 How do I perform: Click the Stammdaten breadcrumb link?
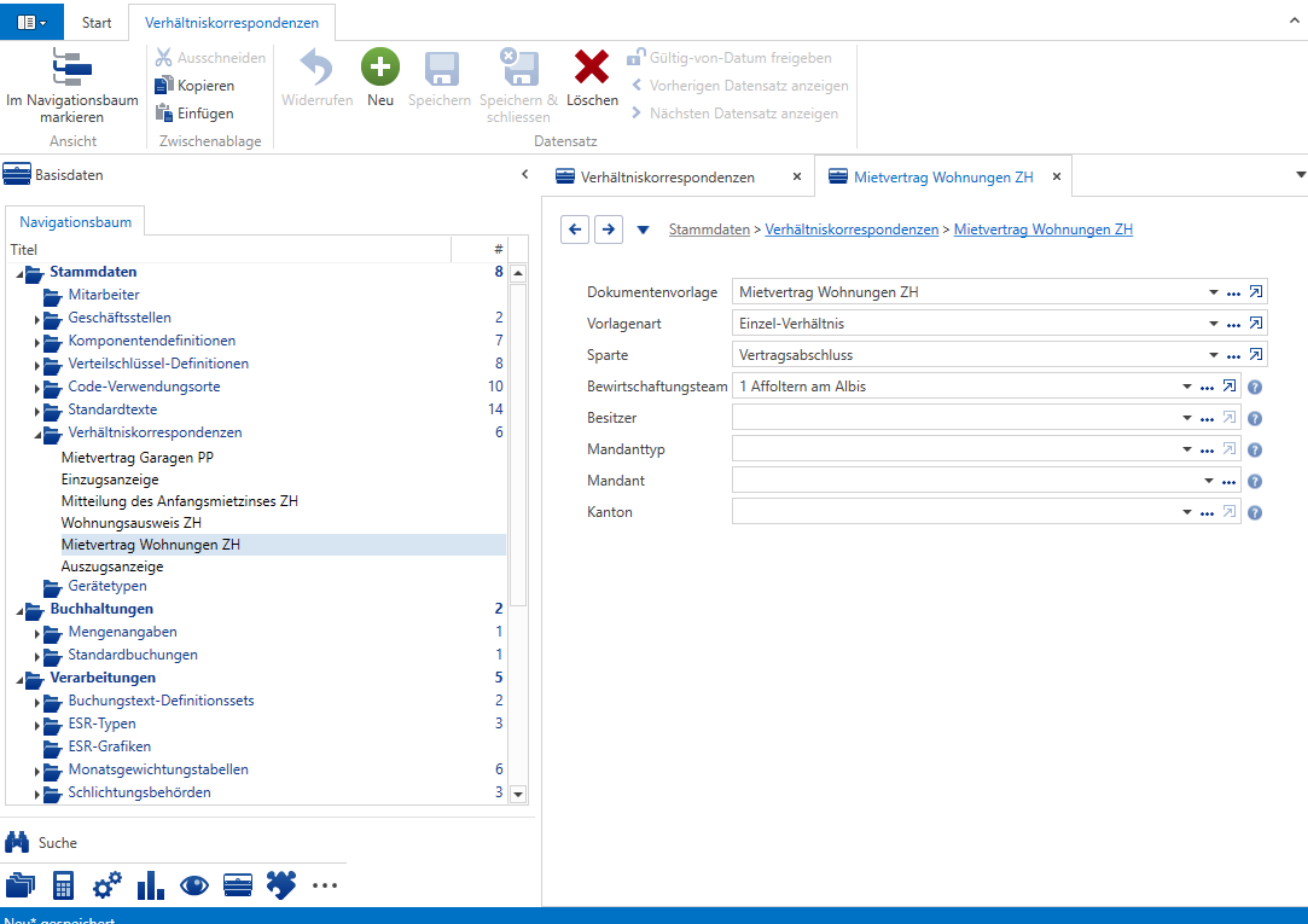[709, 229]
